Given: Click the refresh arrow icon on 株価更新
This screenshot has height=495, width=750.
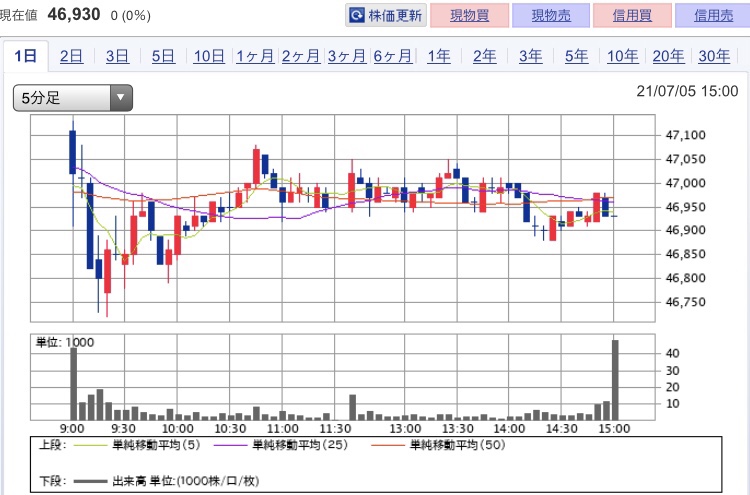Looking at the screenshot, I should [357, 15].
